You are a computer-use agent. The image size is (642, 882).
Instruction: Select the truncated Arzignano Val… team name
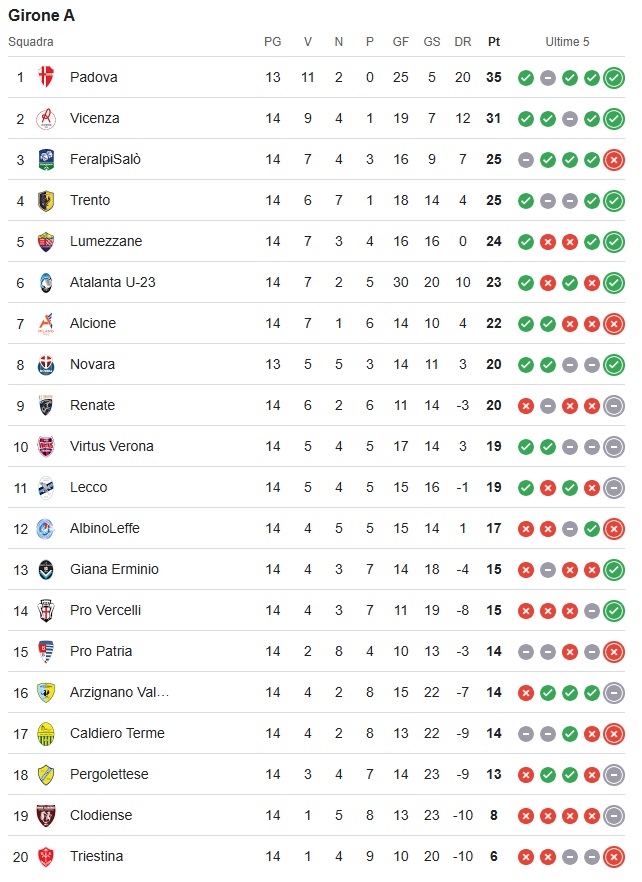pyautogui.click(x=119, y=692)
